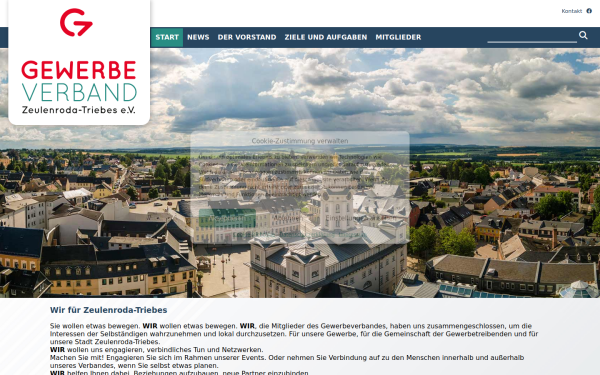Open the NEWS menu item

click(x=198, y=37)
